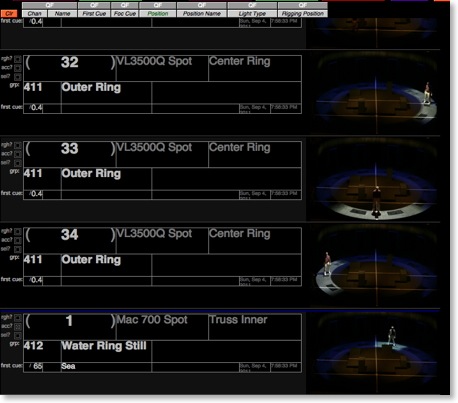
Task: Toggle the sel? checkbox for channel 32
Action: coord(18,77)
